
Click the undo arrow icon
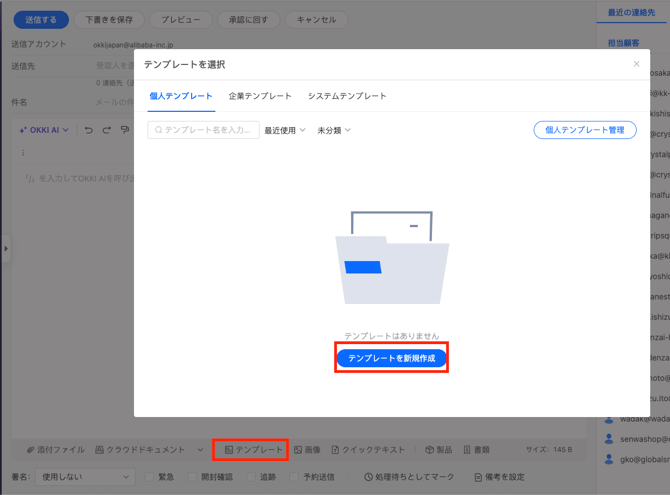pos(88,130)
